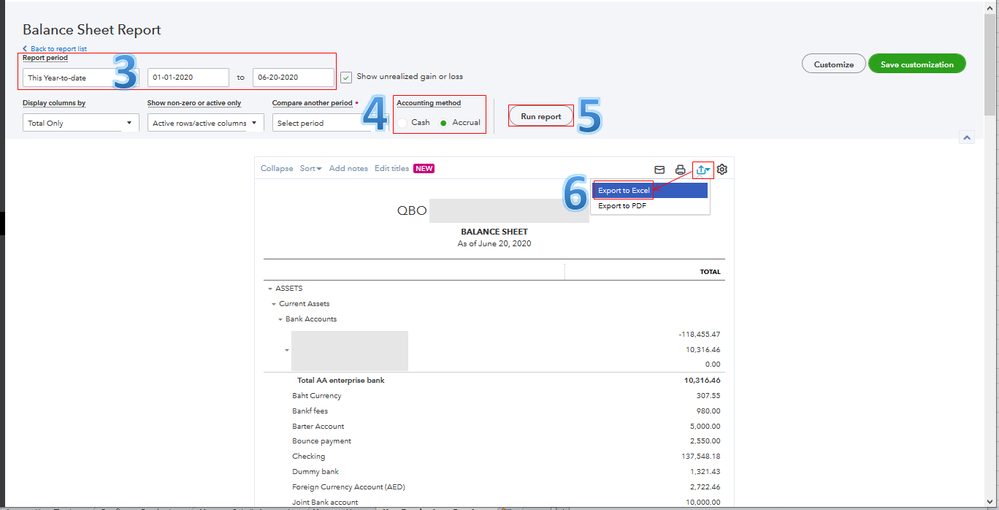The height and width of the screenshot is (510, 999).
Task: Click the Barter Account row
Action: (494, 426)
